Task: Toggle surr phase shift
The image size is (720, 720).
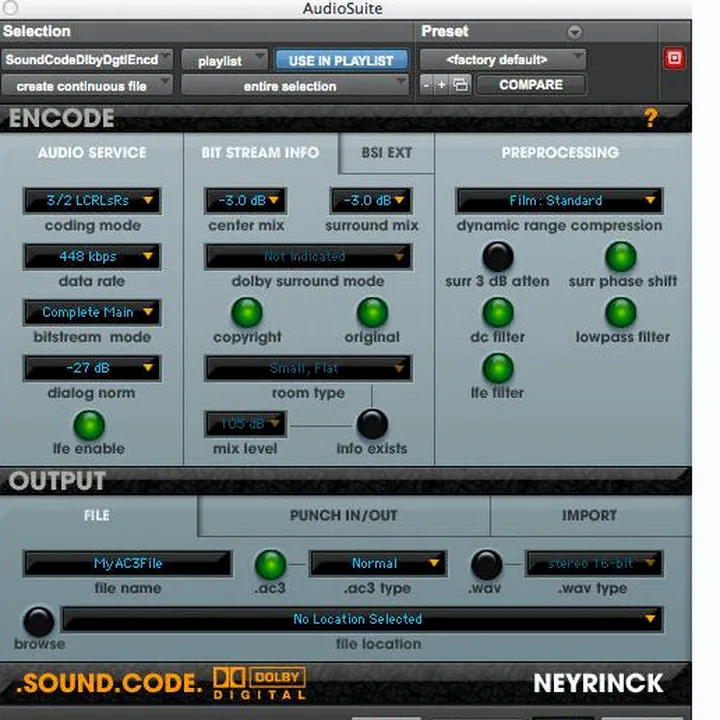Action: [621, 257]
